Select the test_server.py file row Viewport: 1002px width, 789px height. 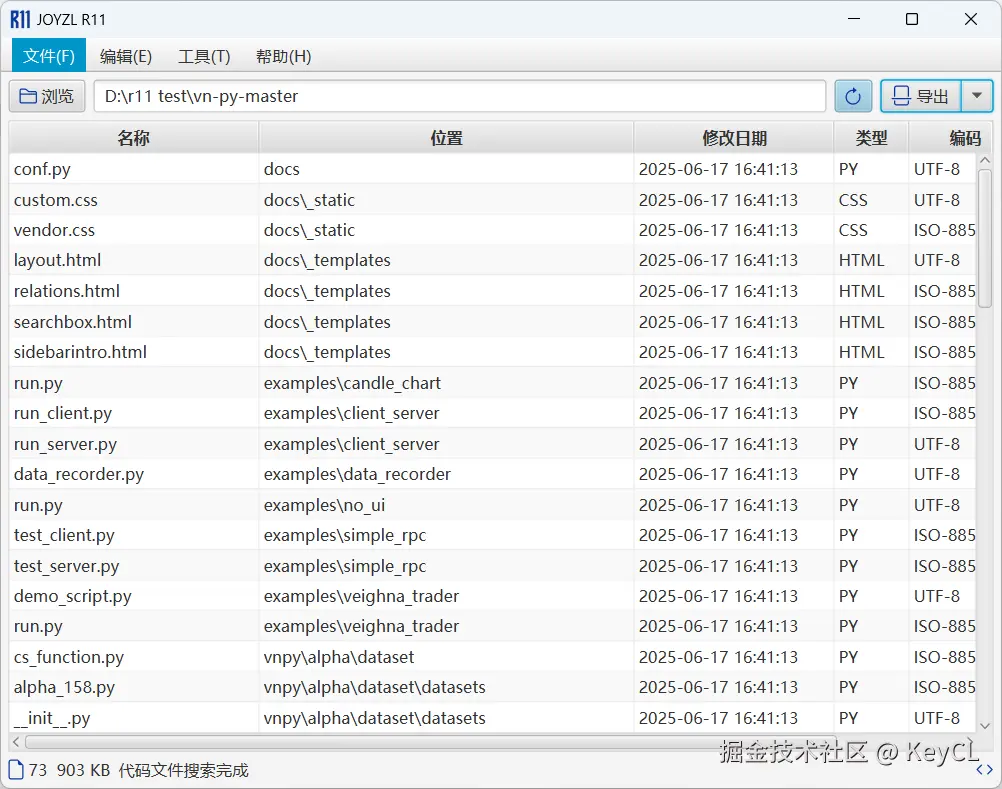pos(493,566)
